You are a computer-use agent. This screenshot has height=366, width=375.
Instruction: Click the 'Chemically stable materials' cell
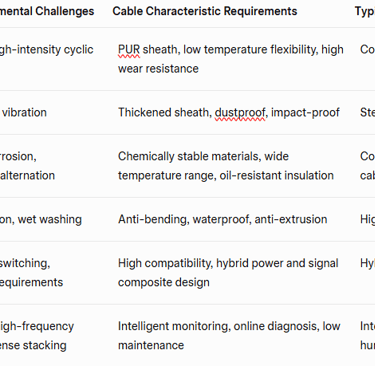226,166
